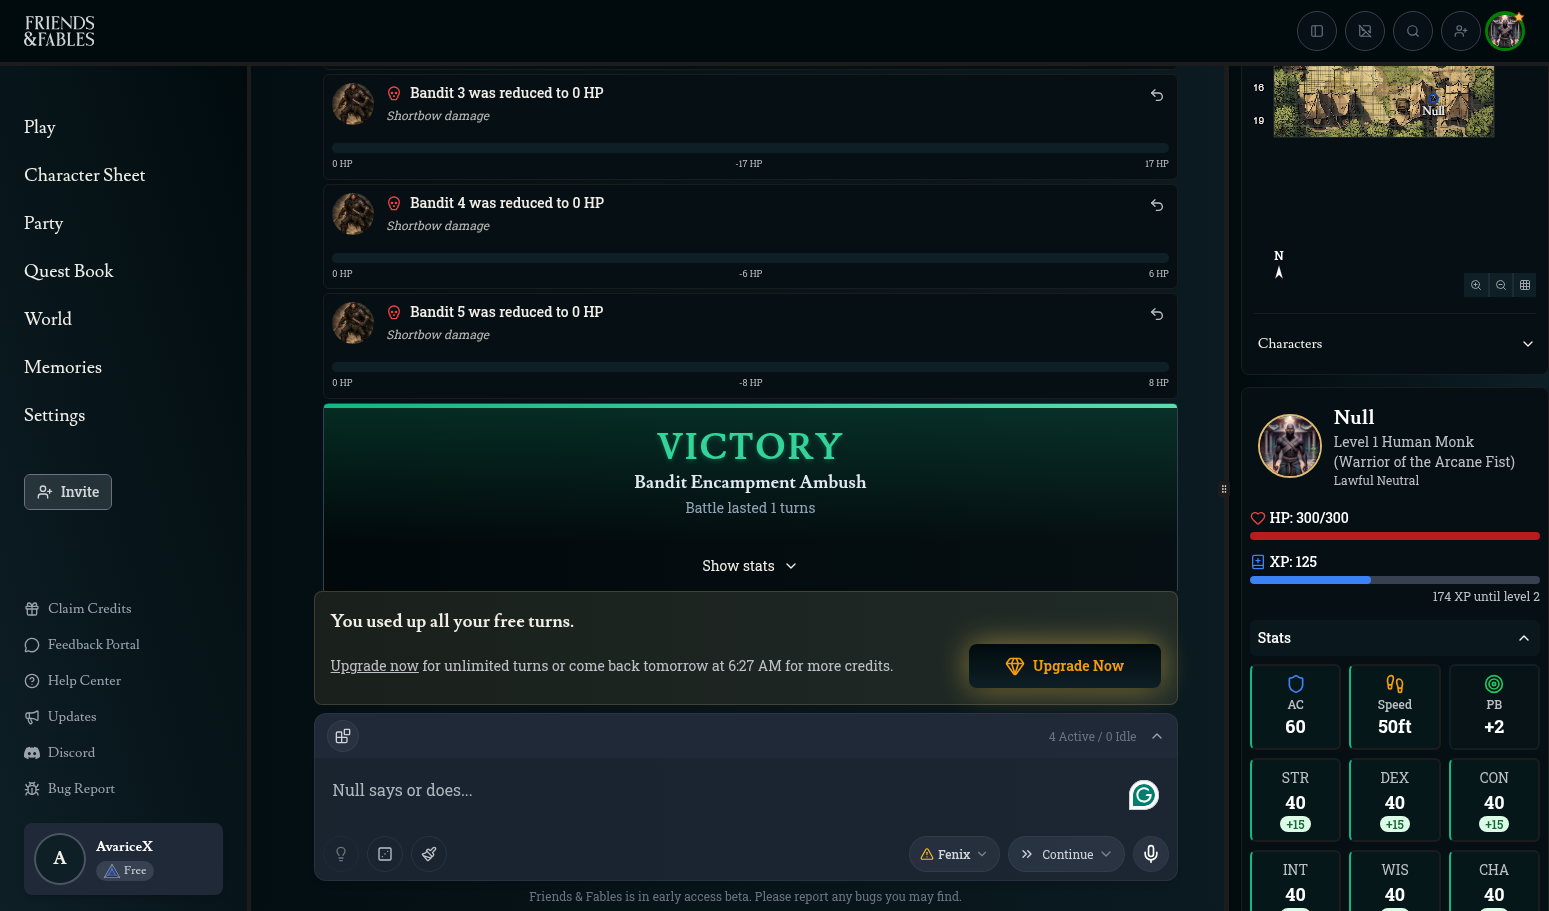Undo the Bandit 3 damage event
Screen dimensions: 1549x911
point(1157,95)
